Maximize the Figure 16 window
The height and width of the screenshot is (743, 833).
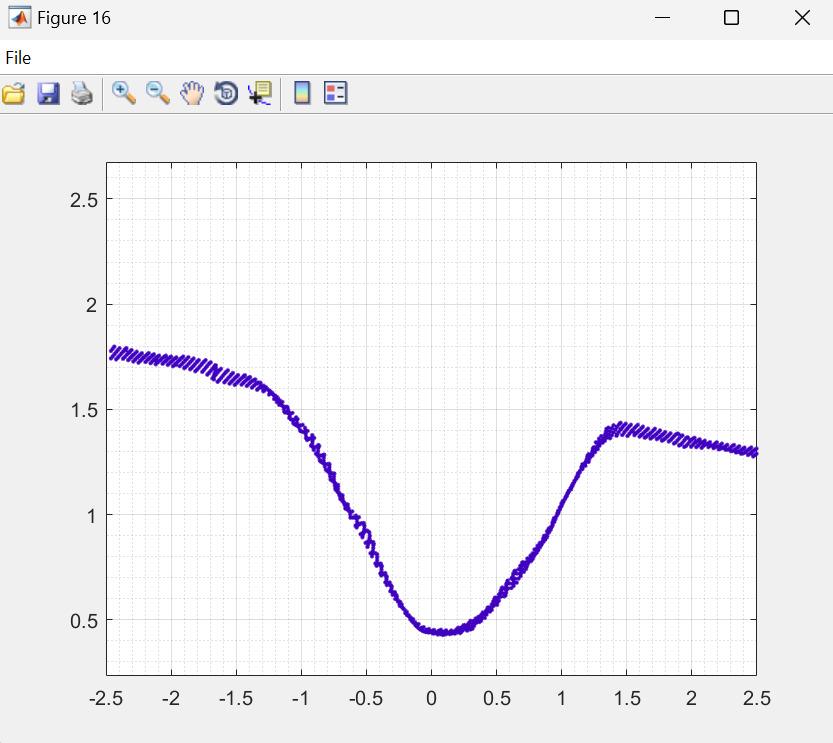732,18
